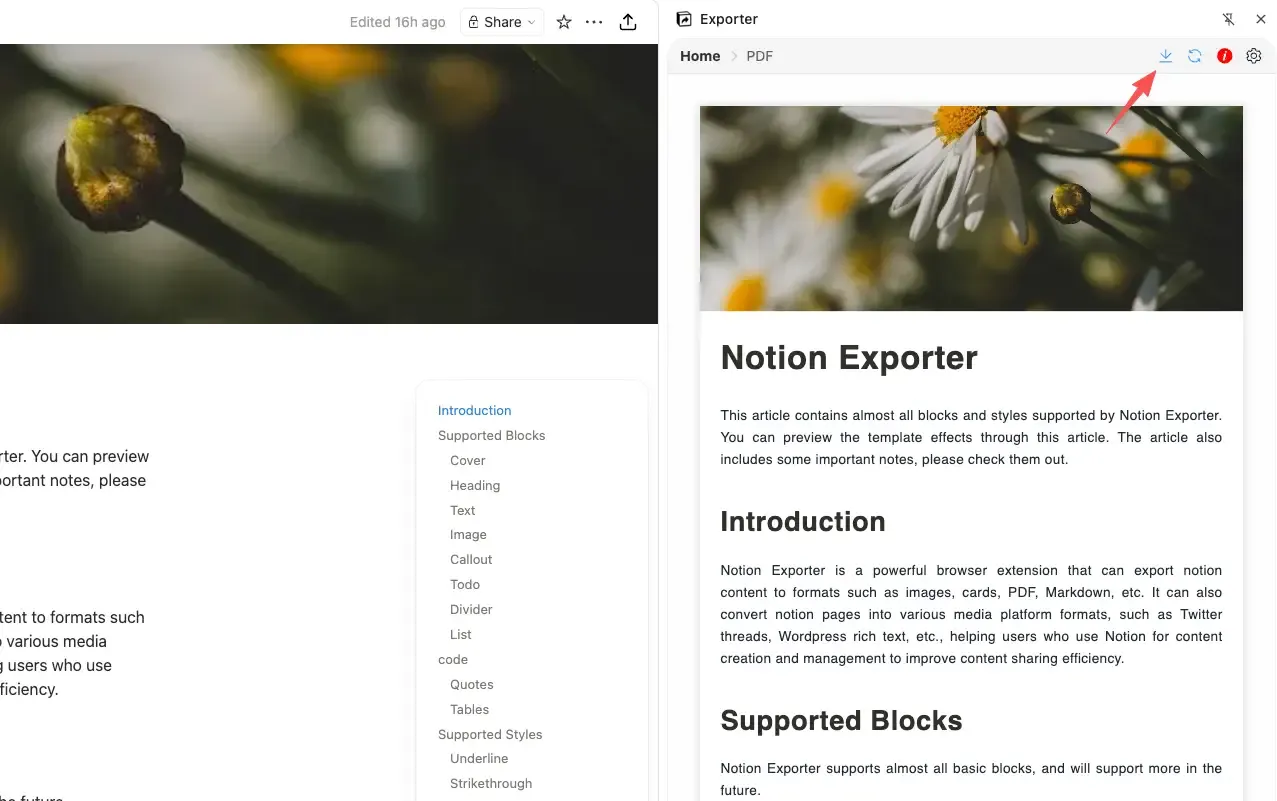Click the download PDF icon
This screenshot has height=801, width=1277.
[1165, 56]
